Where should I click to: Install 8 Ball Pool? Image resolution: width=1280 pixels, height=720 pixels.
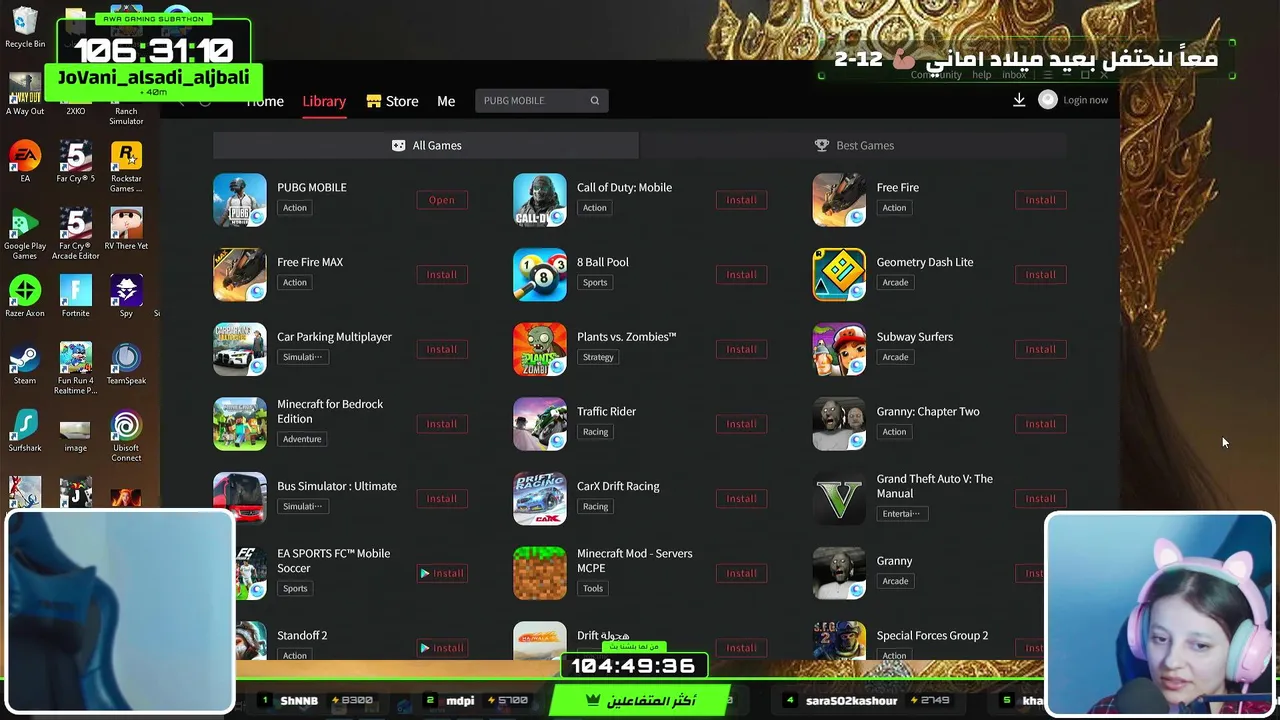coord(741,274)
